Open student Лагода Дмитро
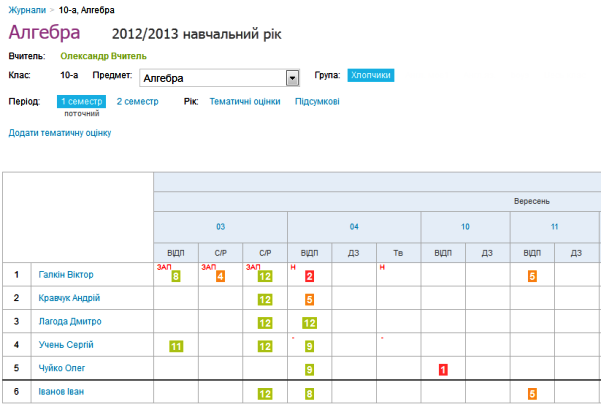Image resolution: width=601 pixels, height=407 pixels. [x=69, y=322]
